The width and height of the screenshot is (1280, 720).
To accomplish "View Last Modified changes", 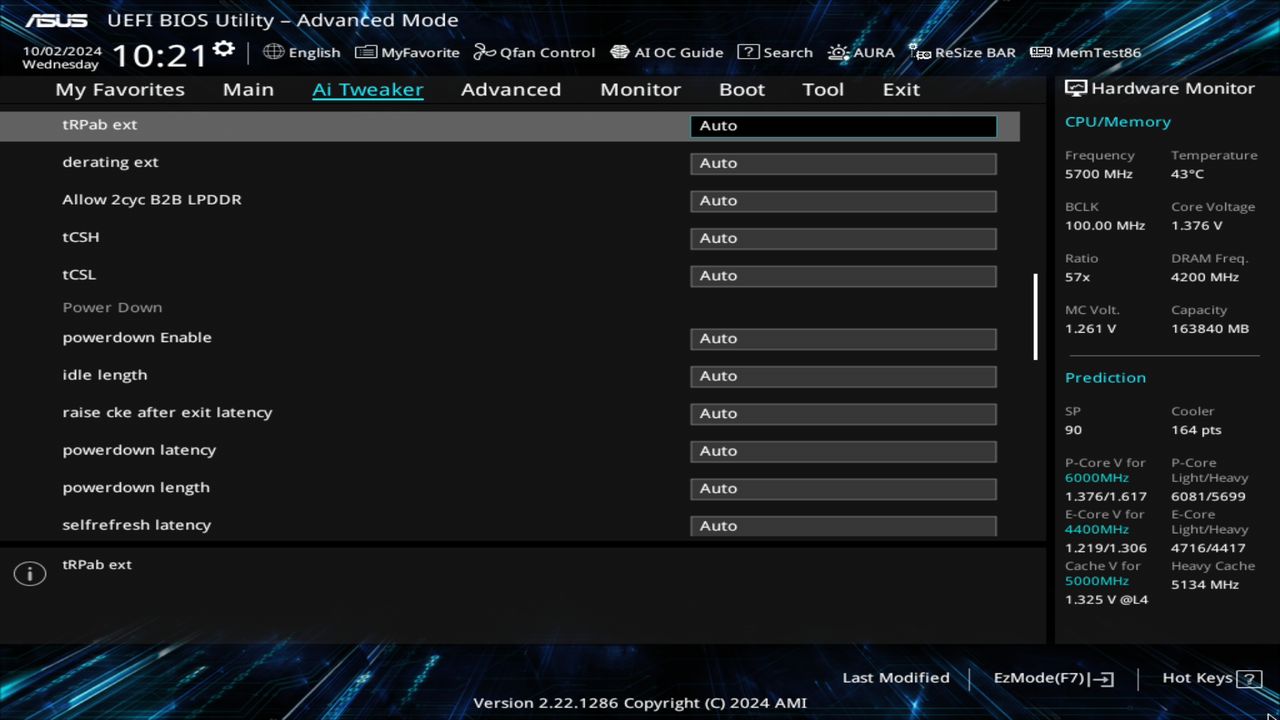I will pos(896,677).
